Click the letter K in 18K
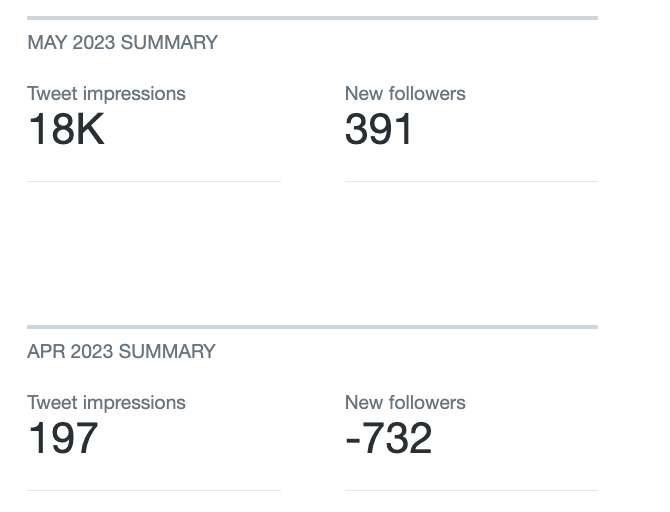 pos(90,130)
